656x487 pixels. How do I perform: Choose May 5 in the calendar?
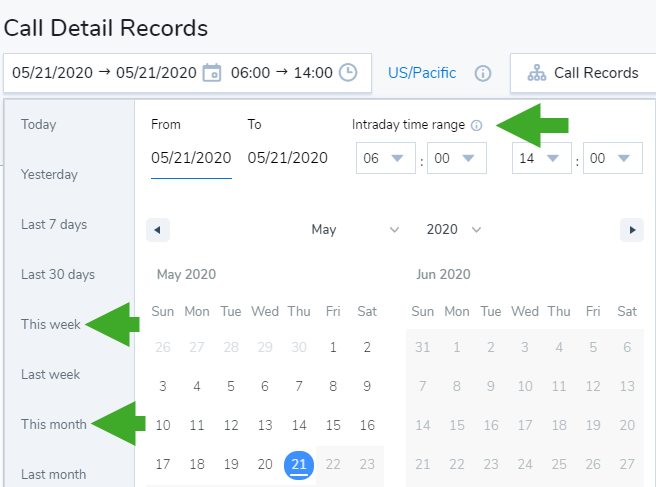pos(231,386)
